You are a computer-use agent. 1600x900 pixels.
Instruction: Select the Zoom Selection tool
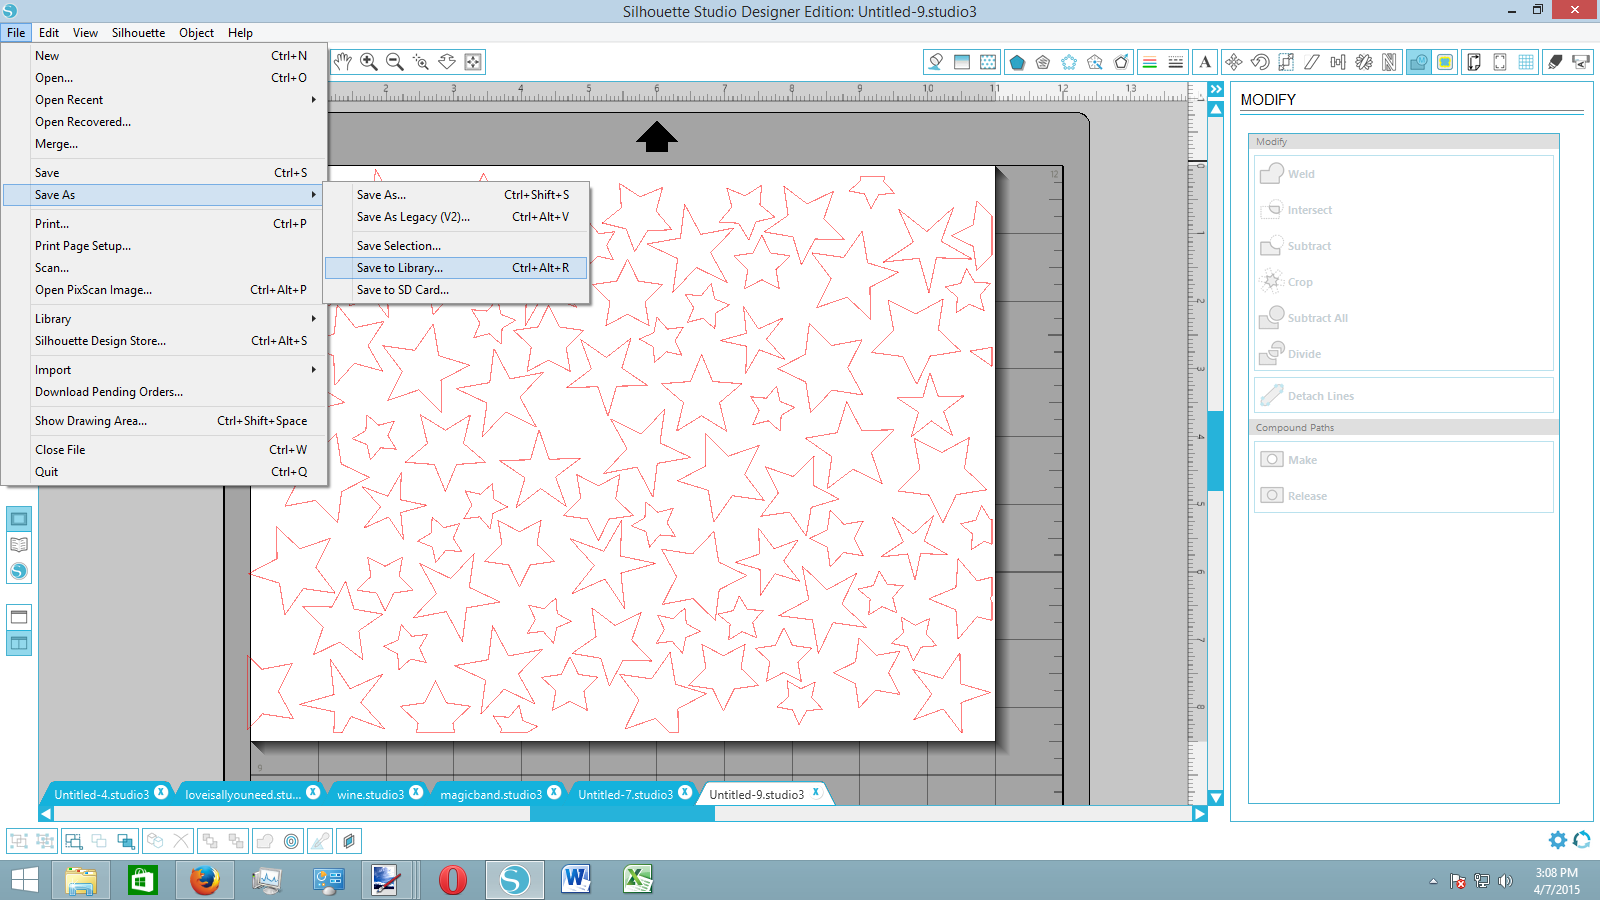coord(421,62)
